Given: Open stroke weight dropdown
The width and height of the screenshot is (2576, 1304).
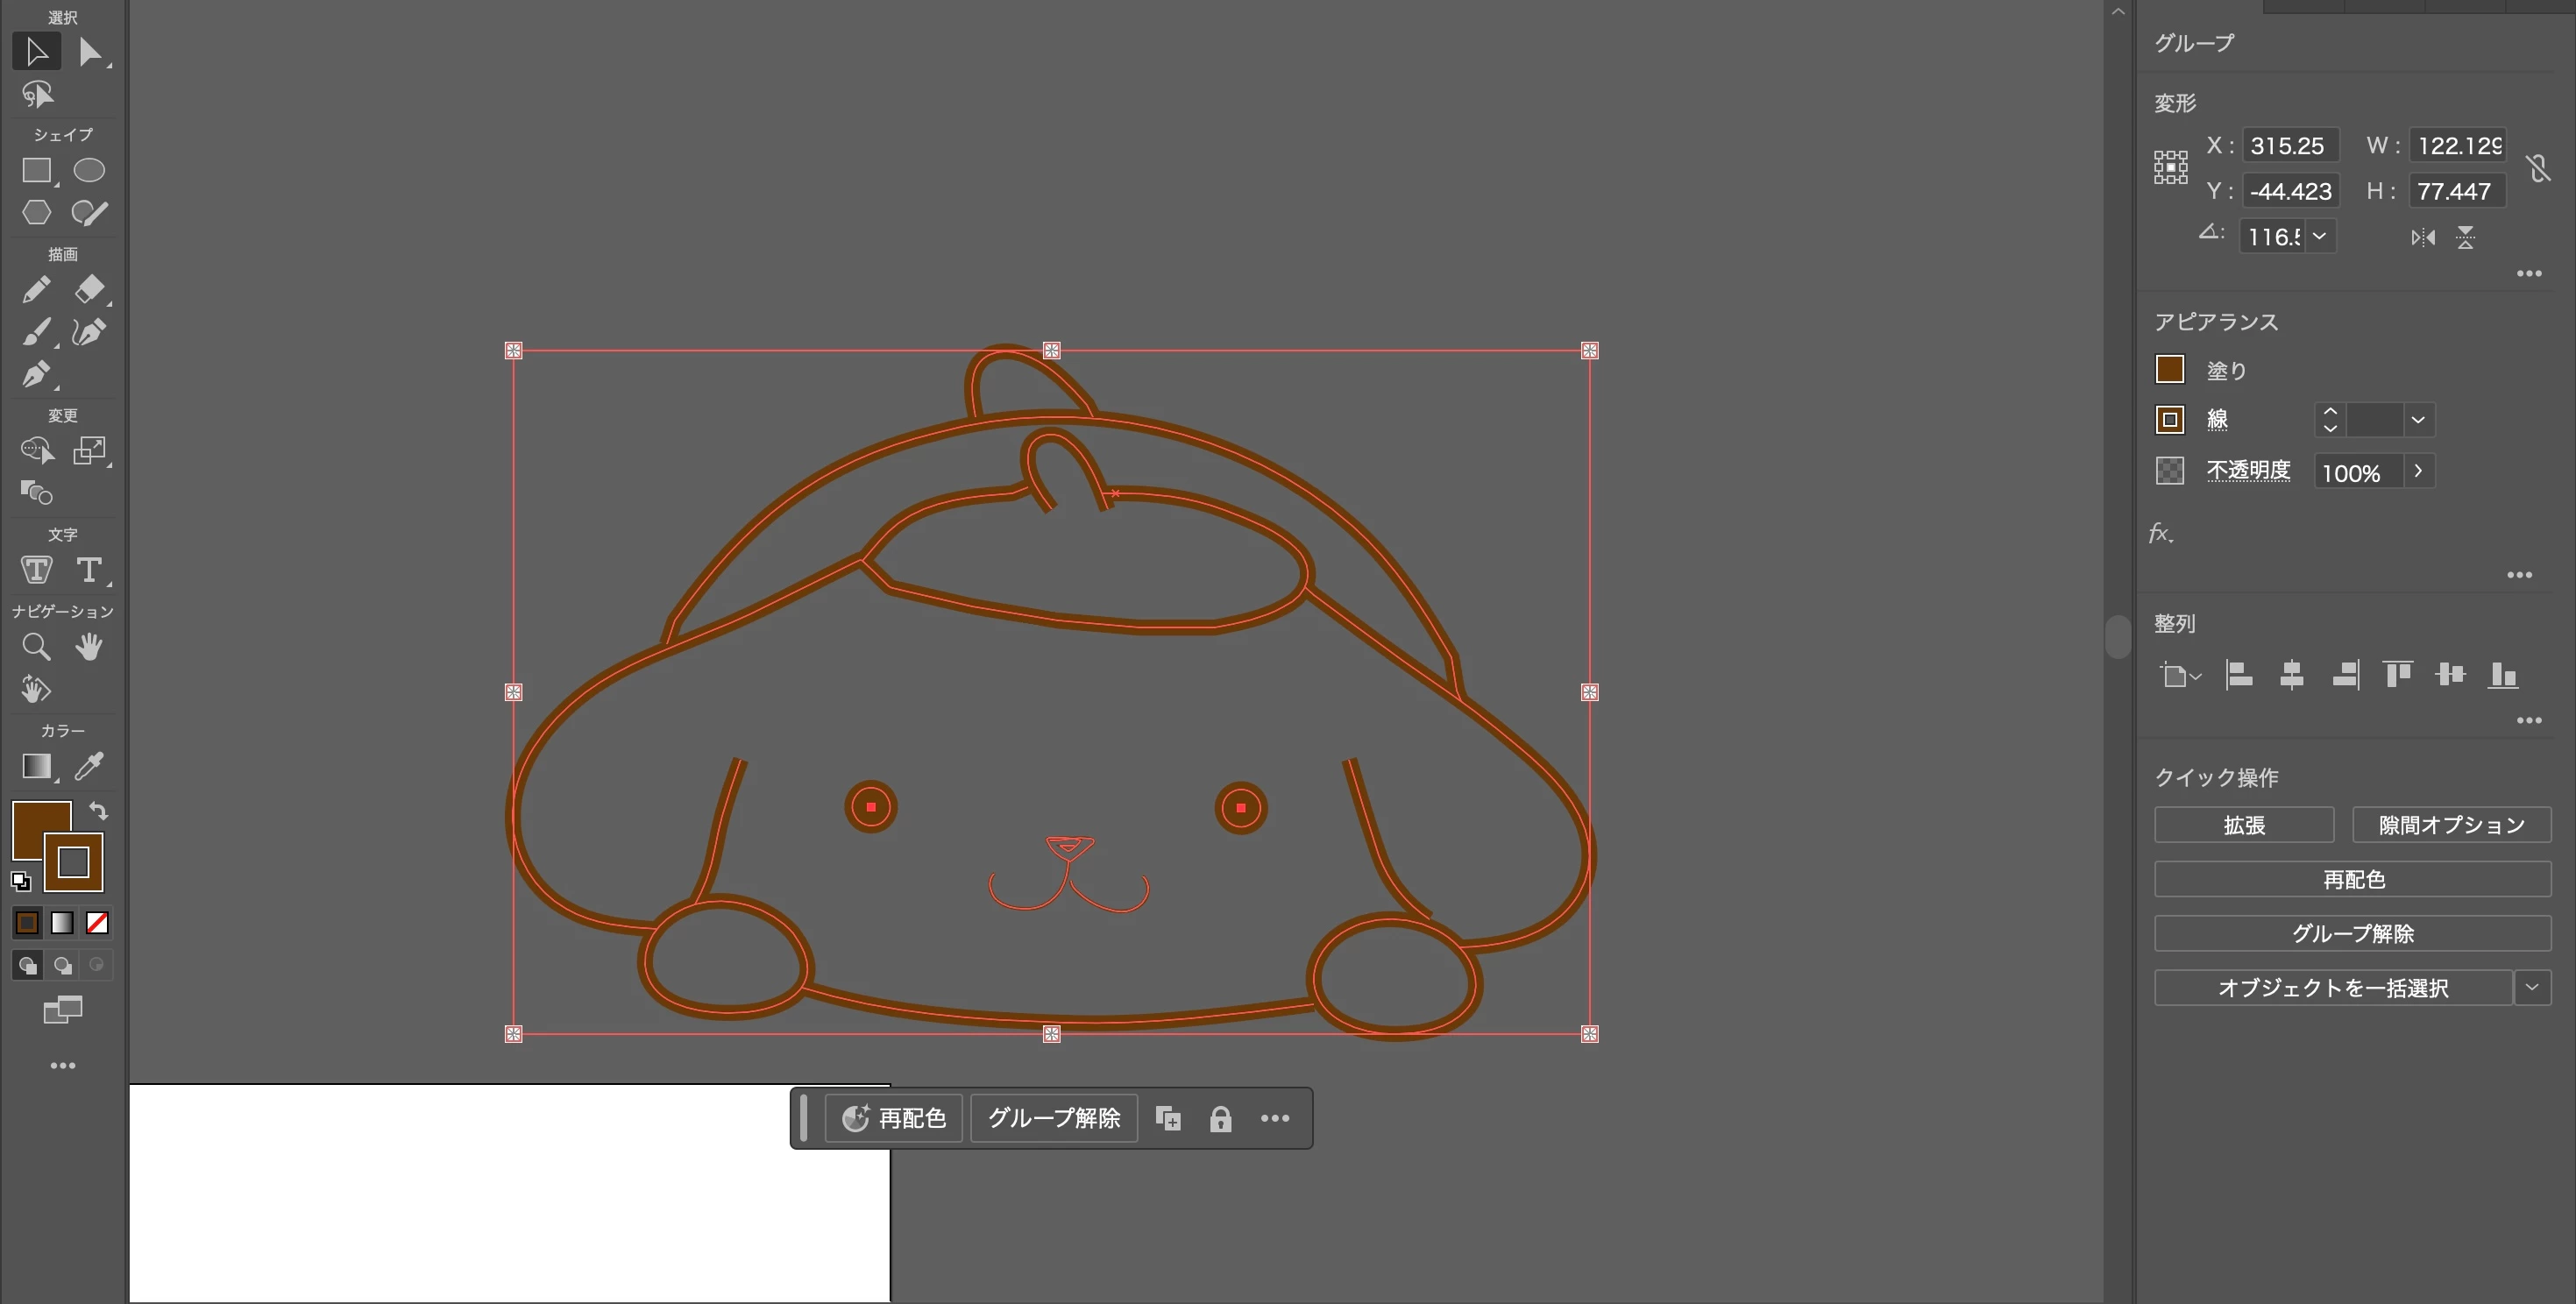Looking at the screenshot, I should pyautogui.click(x=2418, y=420).
